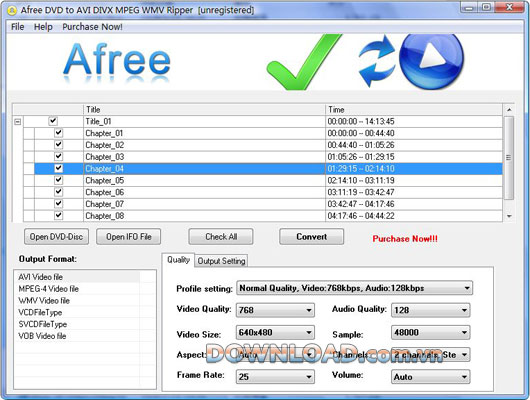Open the Help menu
Image resolution: width=530 pixels, height=400 pixels.
coord(43,27)
